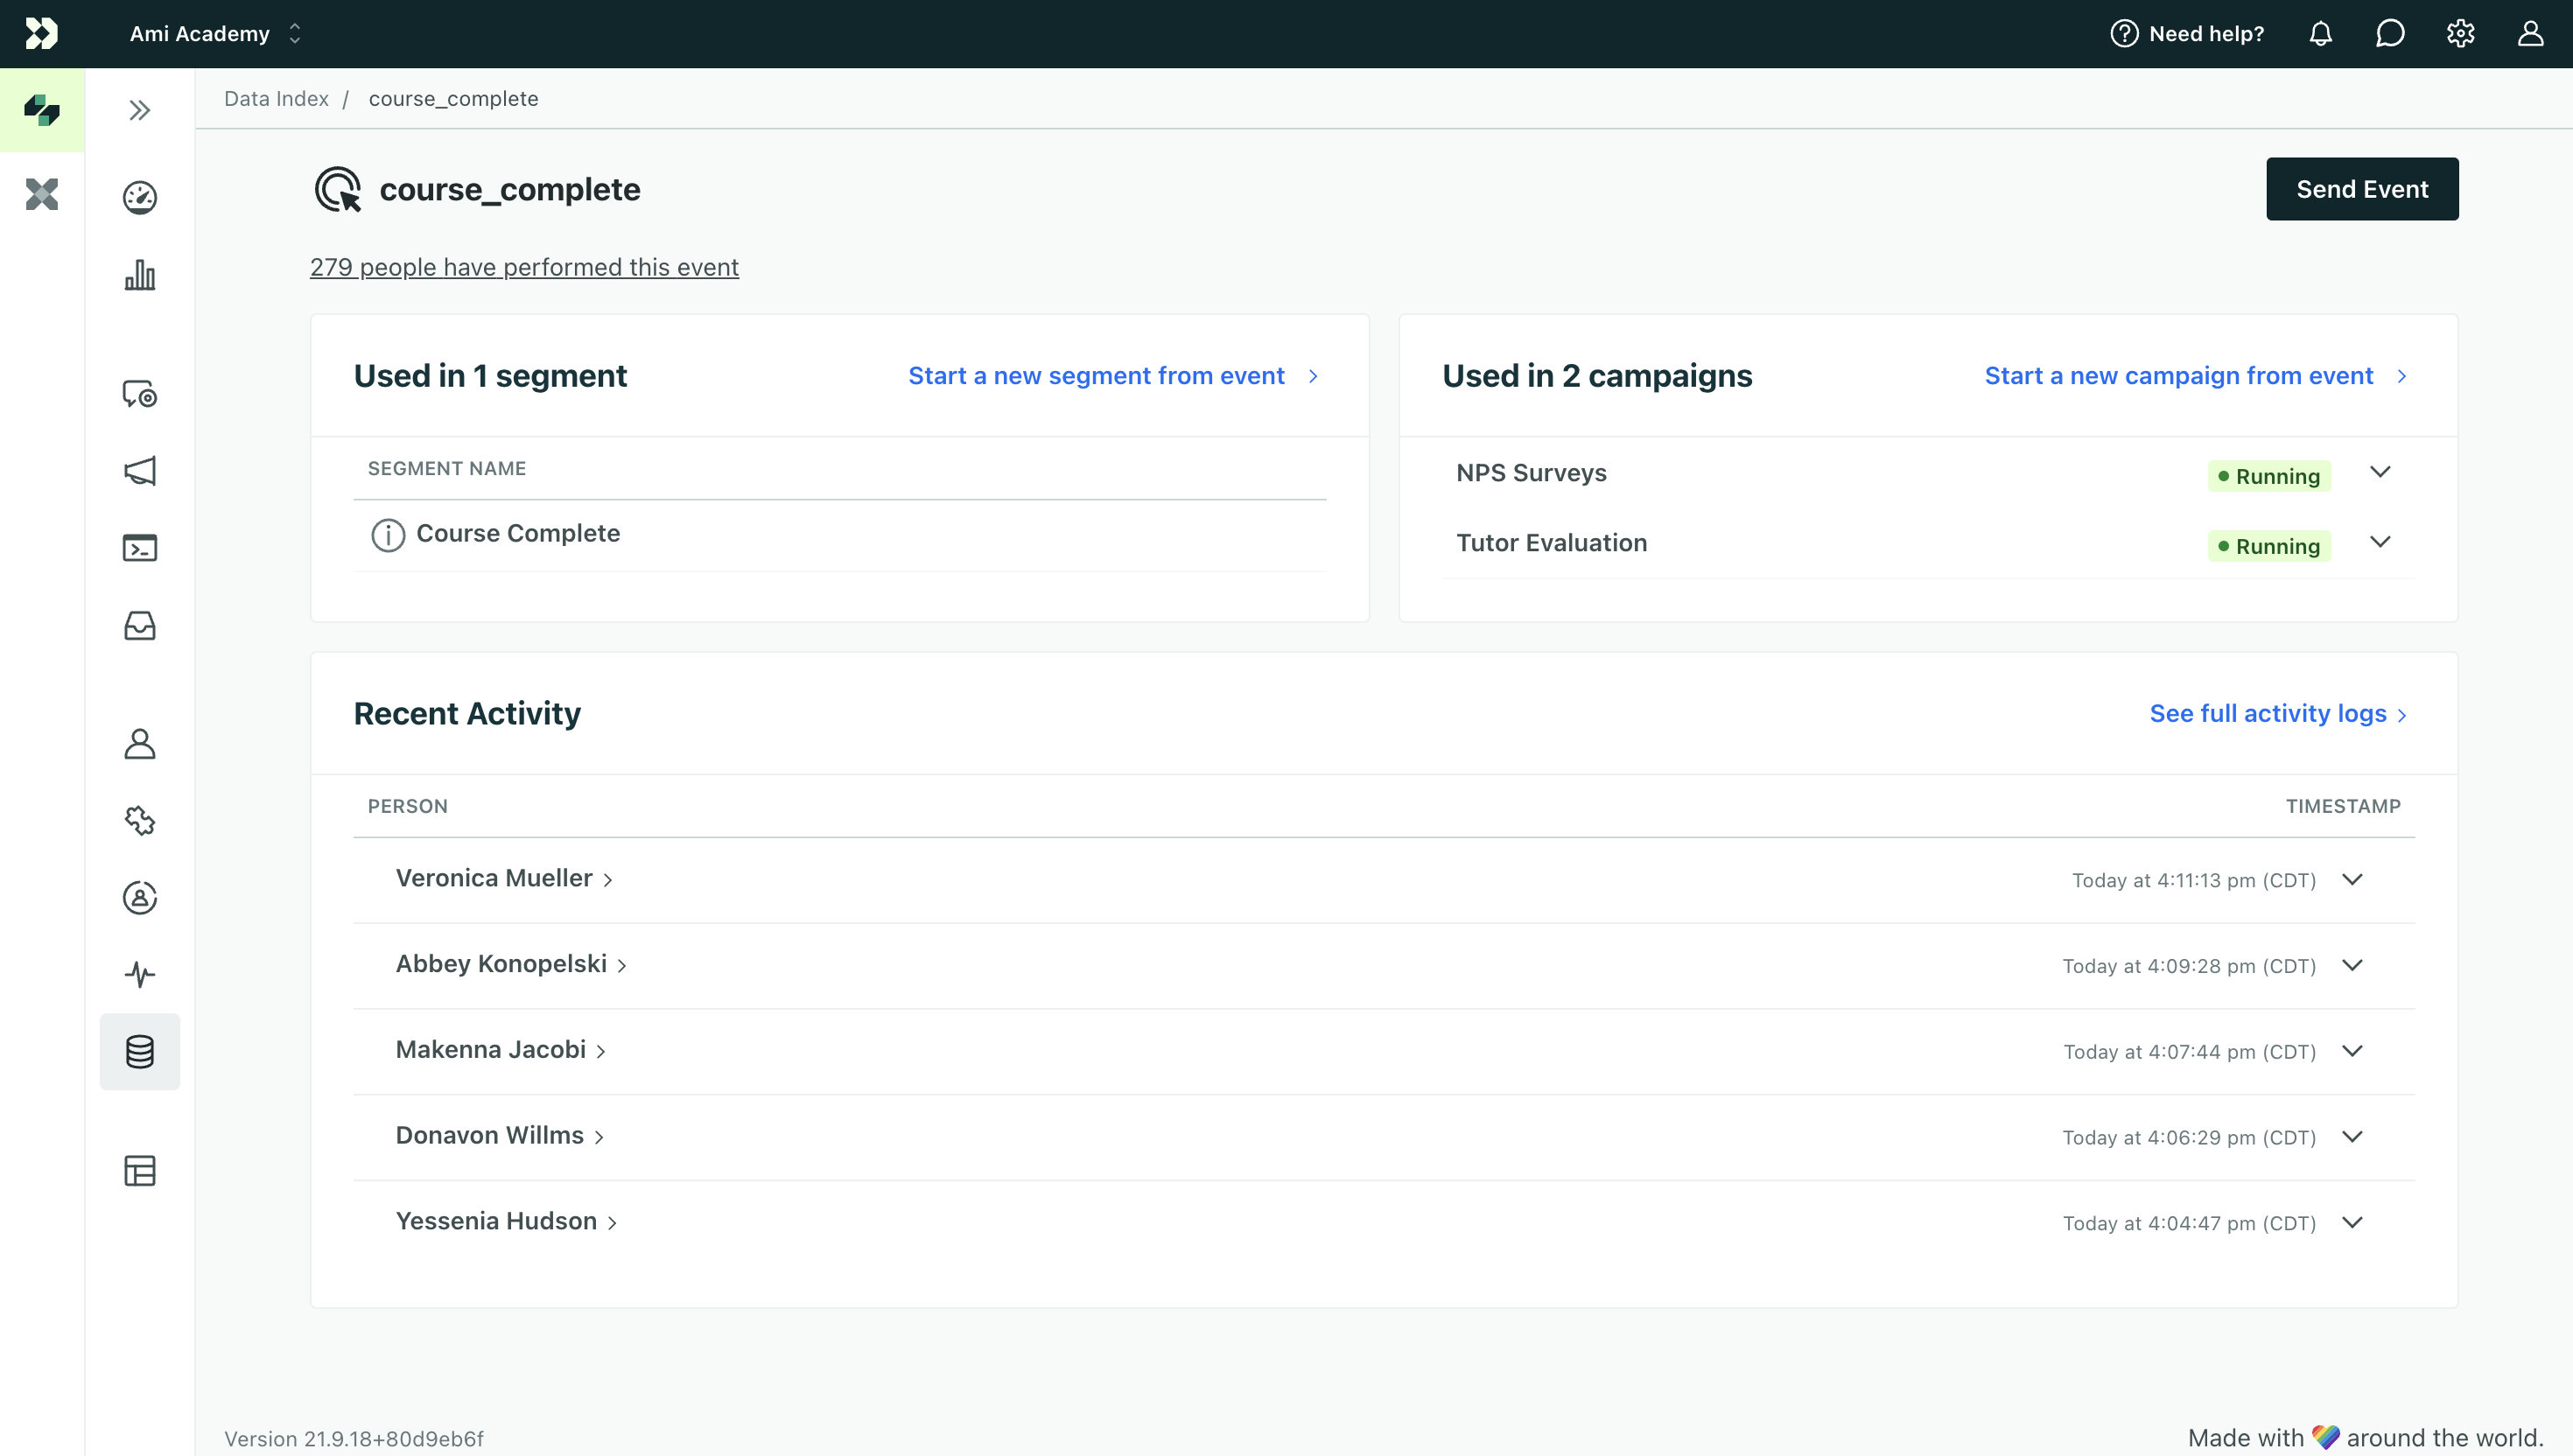Click the campaigns megaphone icon in sidebar
The height and width of the screenshot is (1456, 2573).
pyautogui.click(x=140, y=472)
